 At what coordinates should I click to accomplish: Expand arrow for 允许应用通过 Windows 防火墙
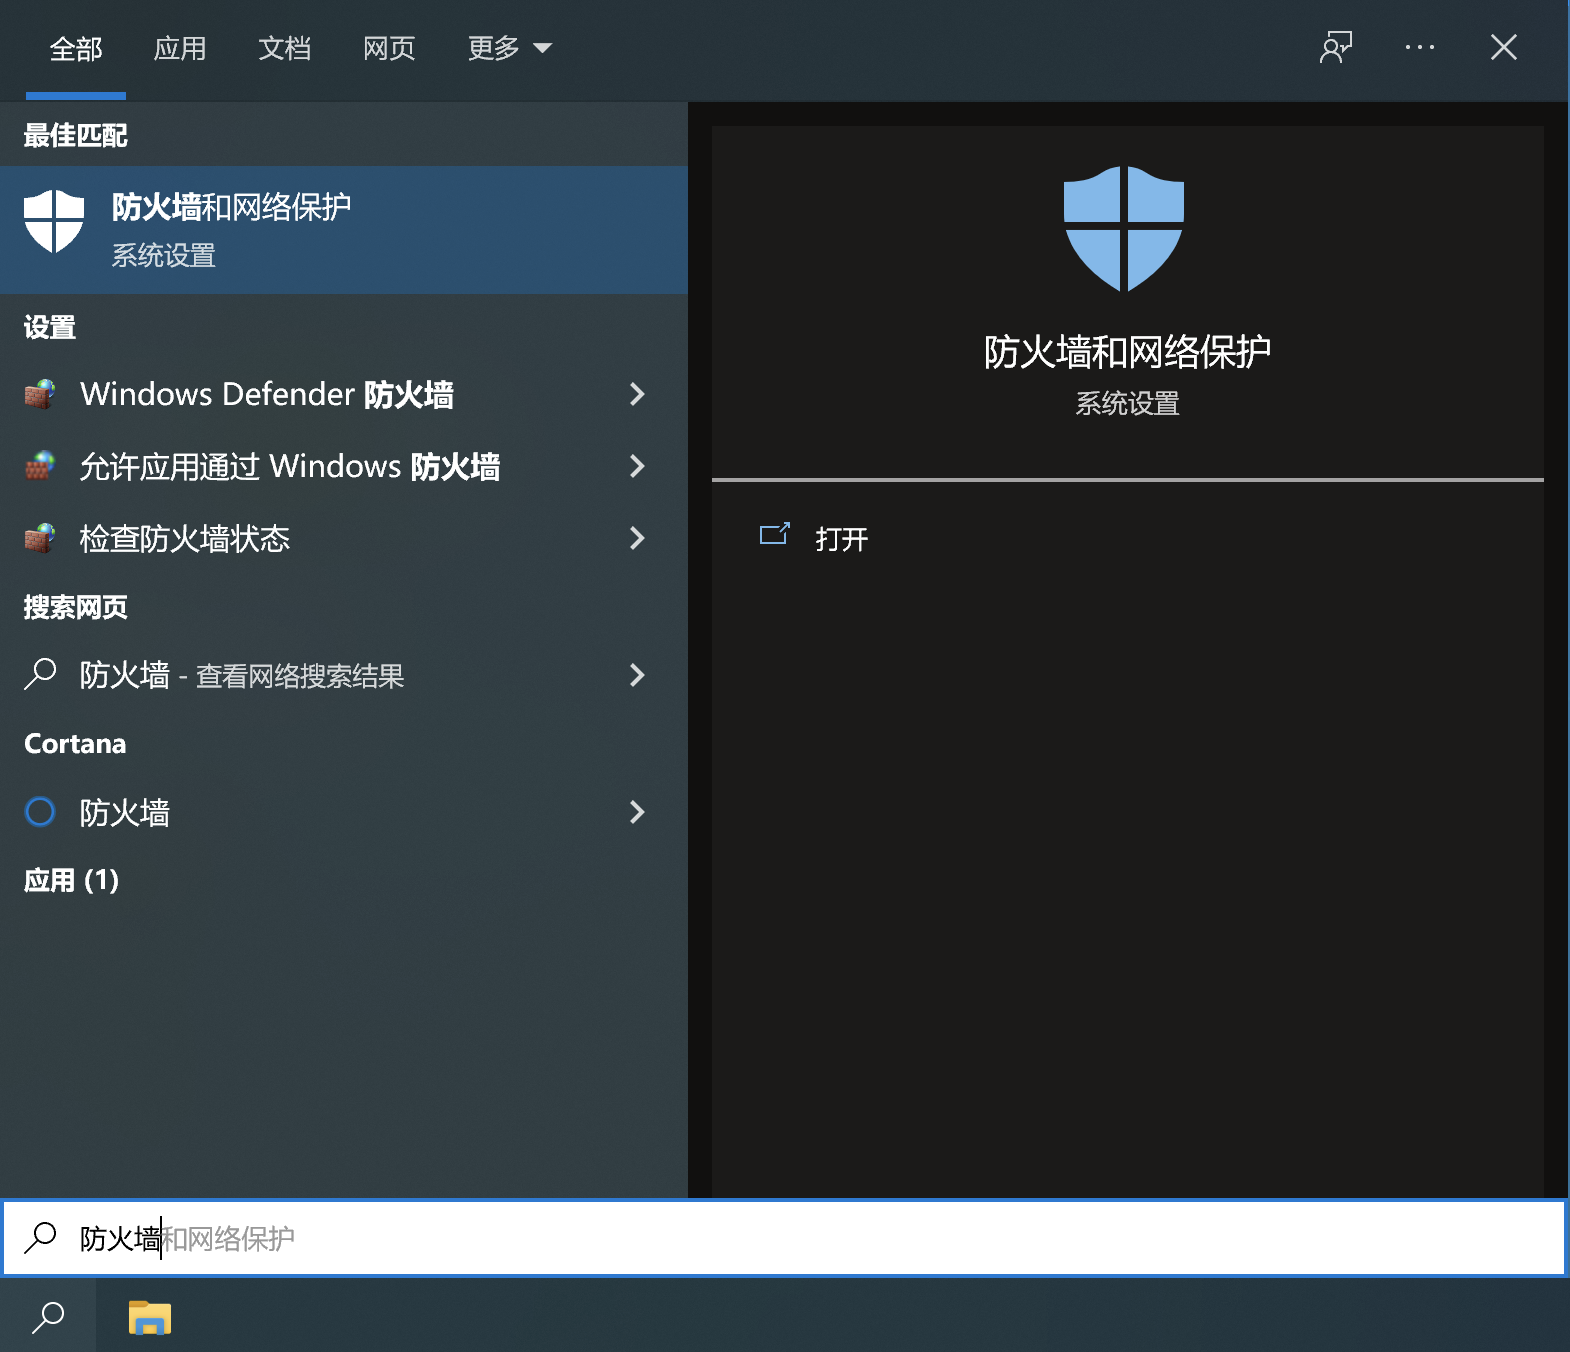[x=637, y=466]
